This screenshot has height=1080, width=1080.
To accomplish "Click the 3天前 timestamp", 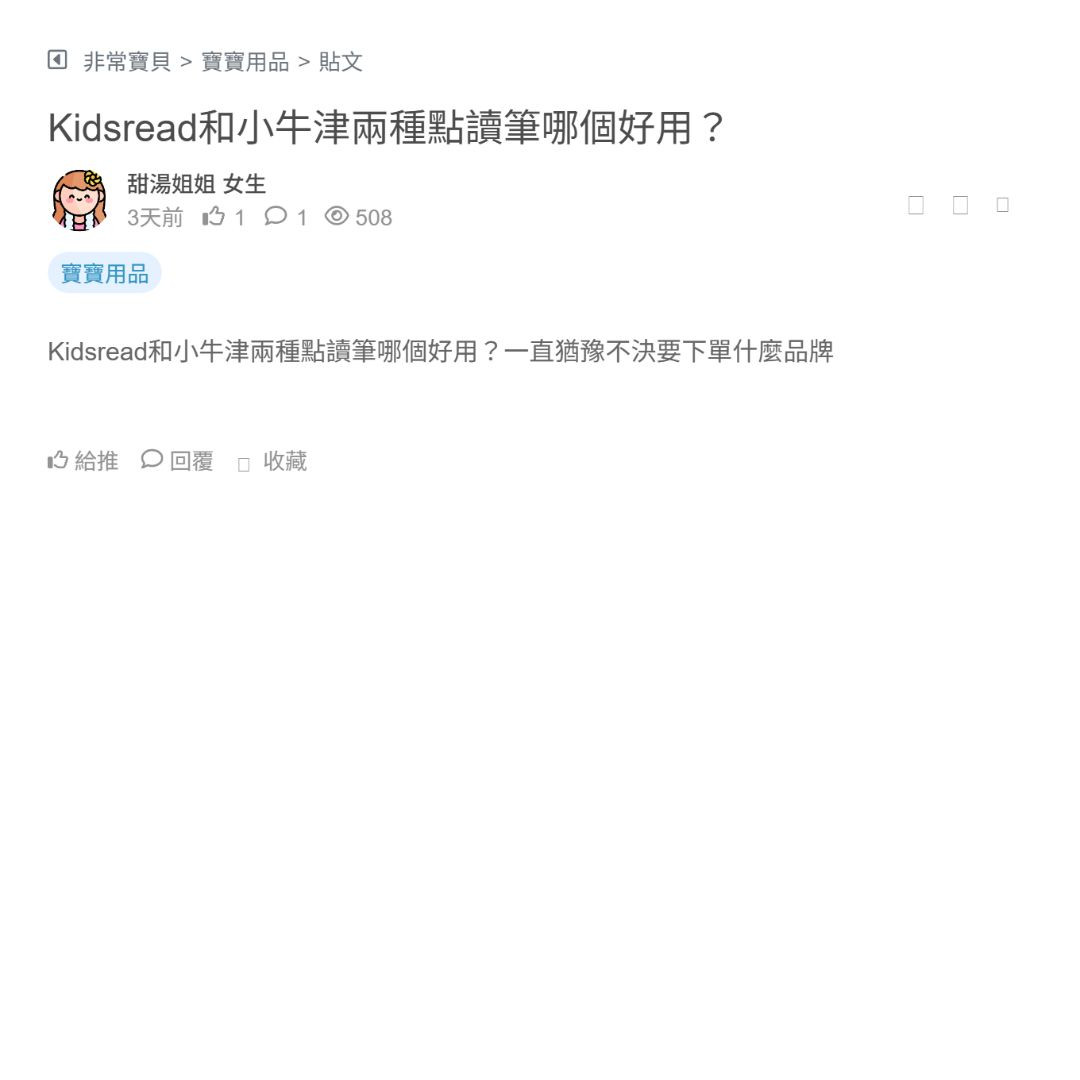I will click(x=155, y=218).
